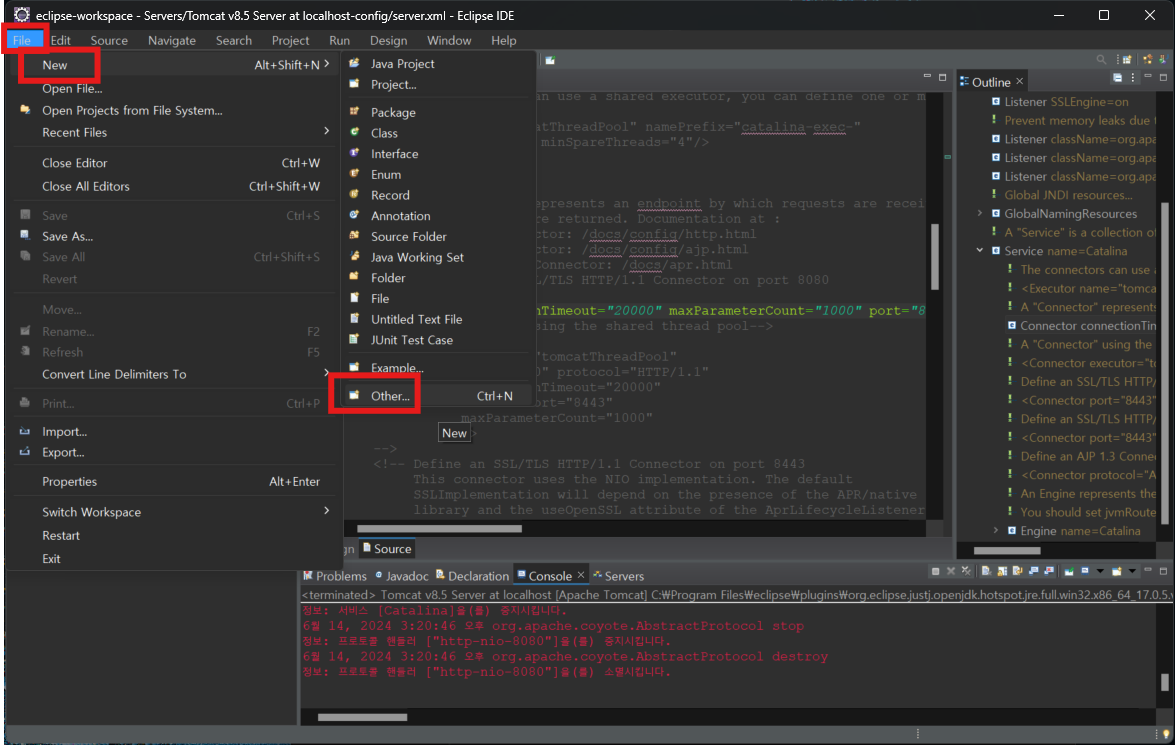Expand GlobalNamingResources node in Outline
This screenshot has height=745, width=1175.
[979, 214]
